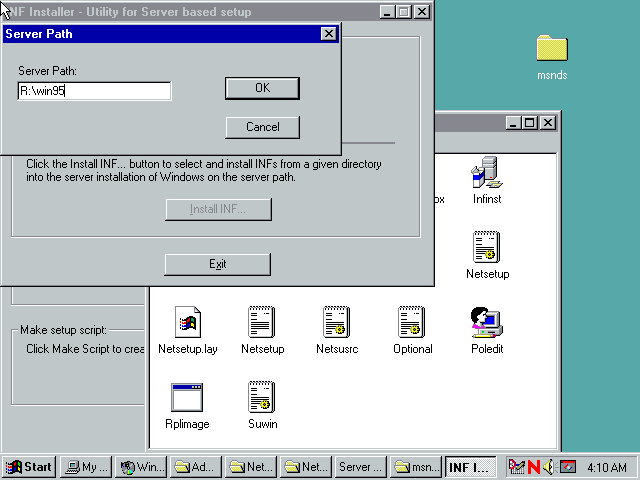The image size is (640, 480).
Task: Maximize the INF Installer window
Action: coord(403,12)
